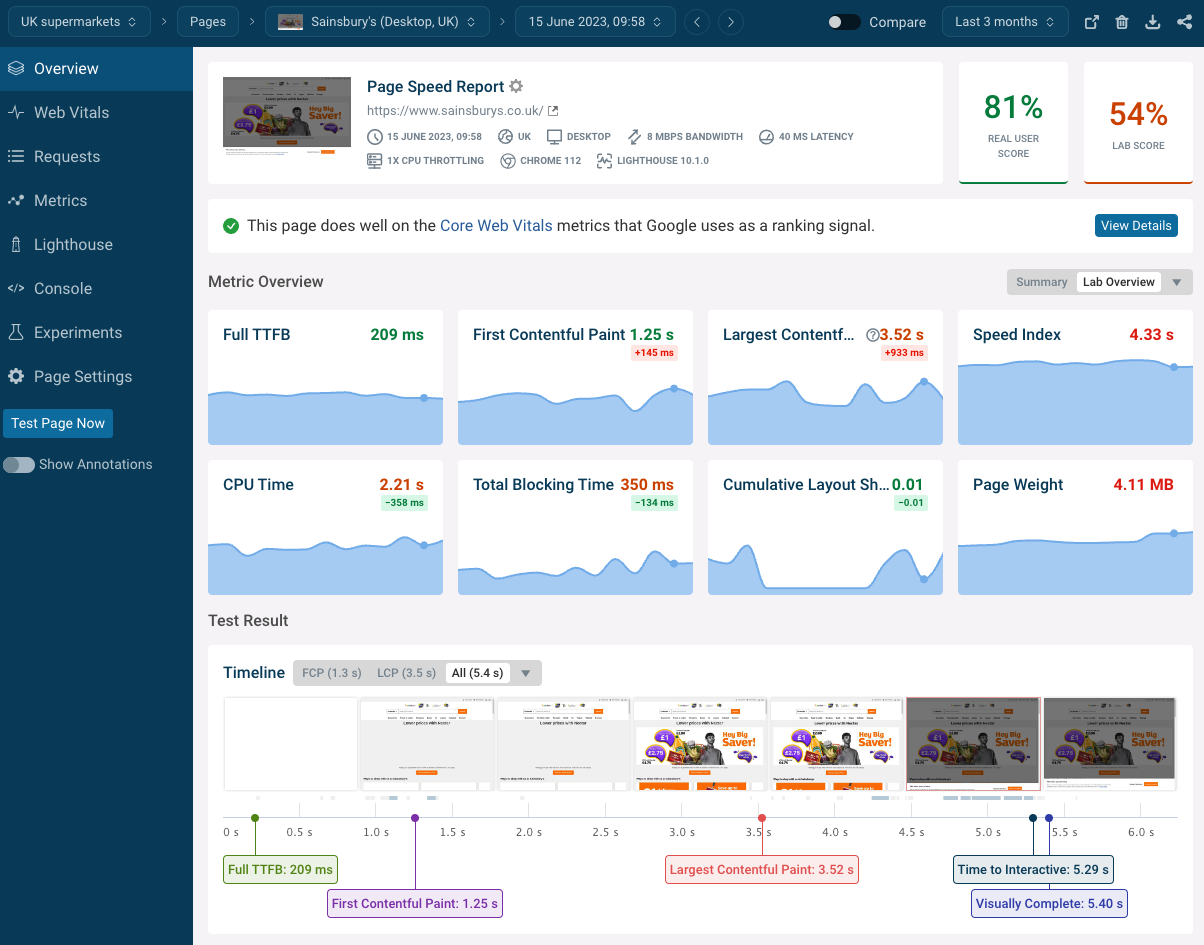
Task: Select Summary view option
Action: click(x=1042, y=282)
